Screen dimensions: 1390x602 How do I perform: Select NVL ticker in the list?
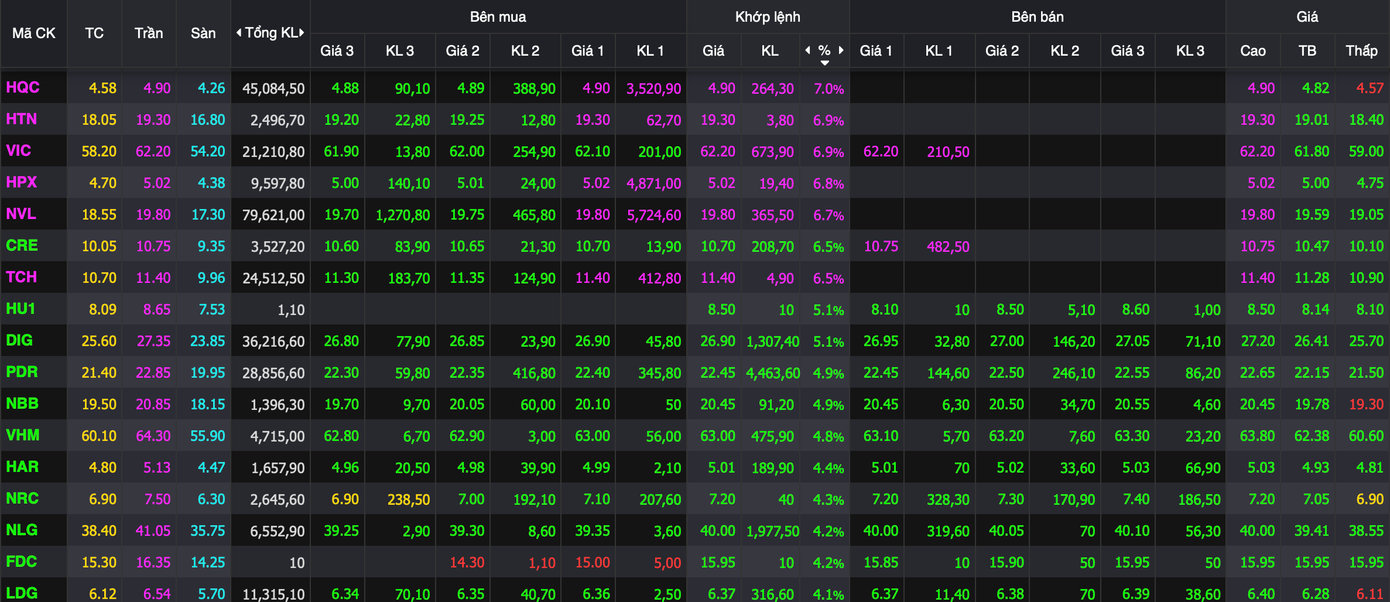[20, 214]
